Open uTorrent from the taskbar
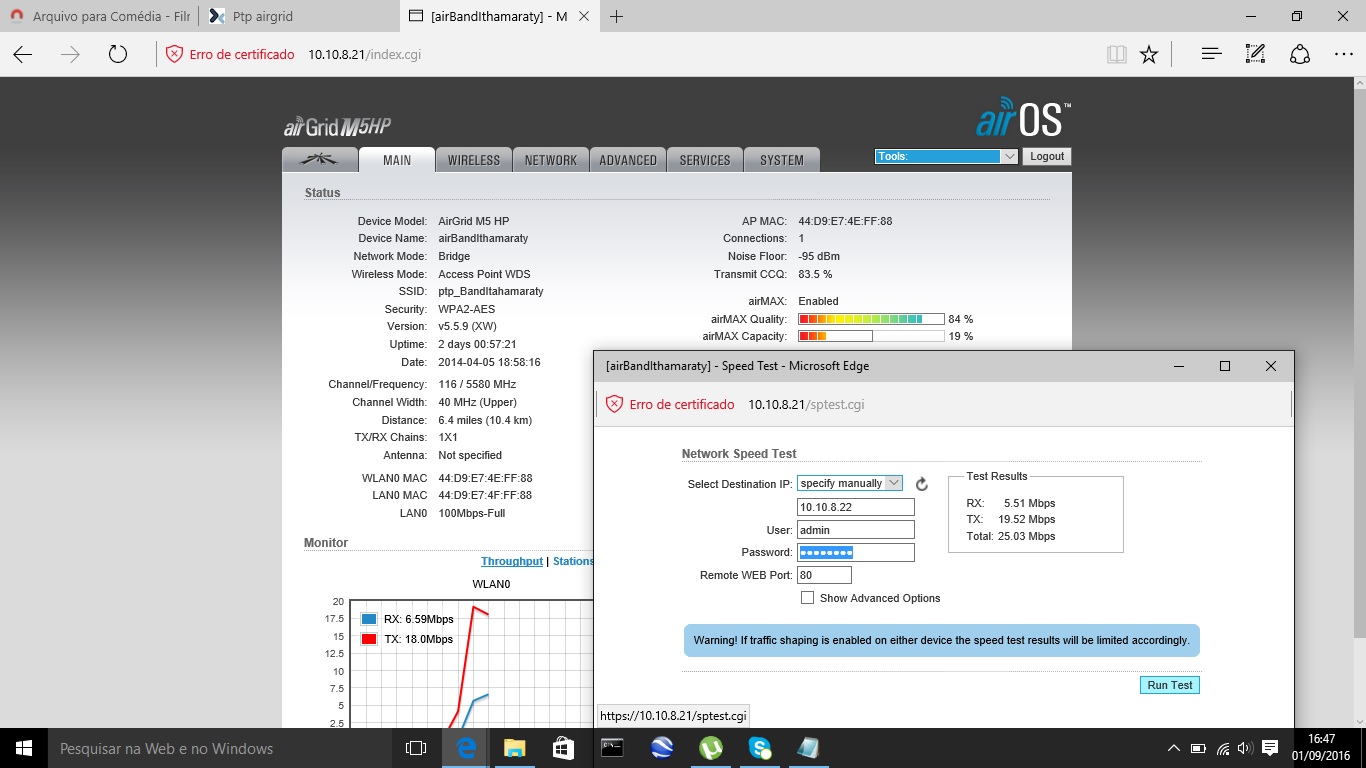The height and width of the screenshot is (768, 1366). [x=710, y=748]
